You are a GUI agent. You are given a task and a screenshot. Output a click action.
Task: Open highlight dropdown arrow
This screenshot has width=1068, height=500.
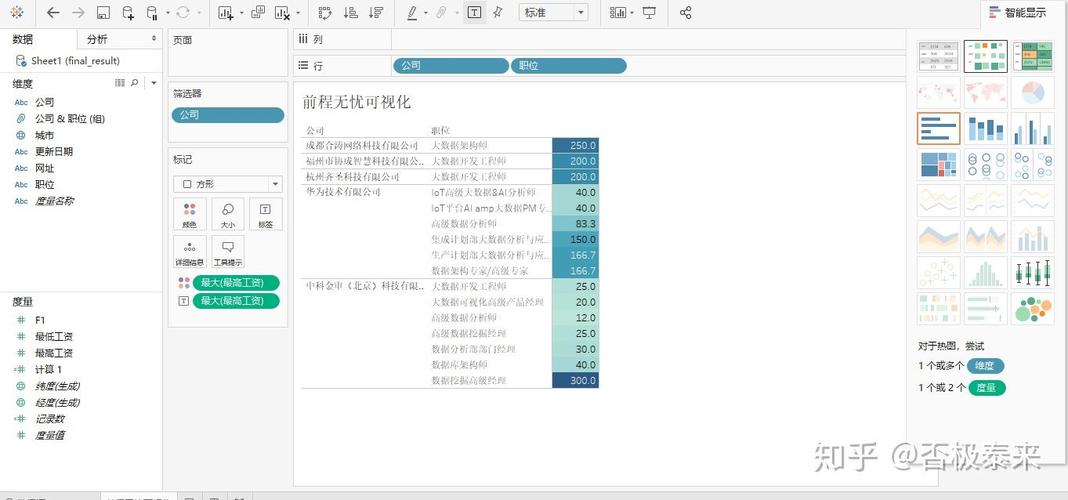[426, 13]
